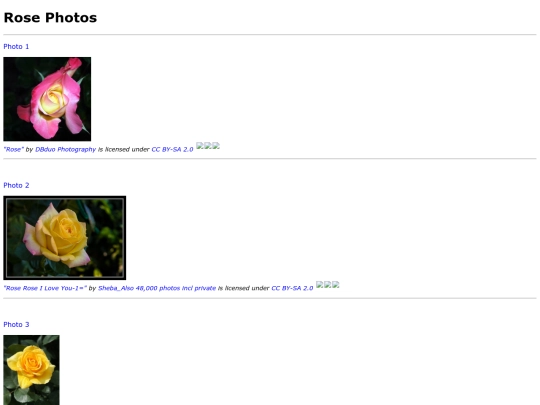540x405 pixels.
Task: Visit the DBduo Photography author link
Action: pyautogui.click(x=65, y=149)
